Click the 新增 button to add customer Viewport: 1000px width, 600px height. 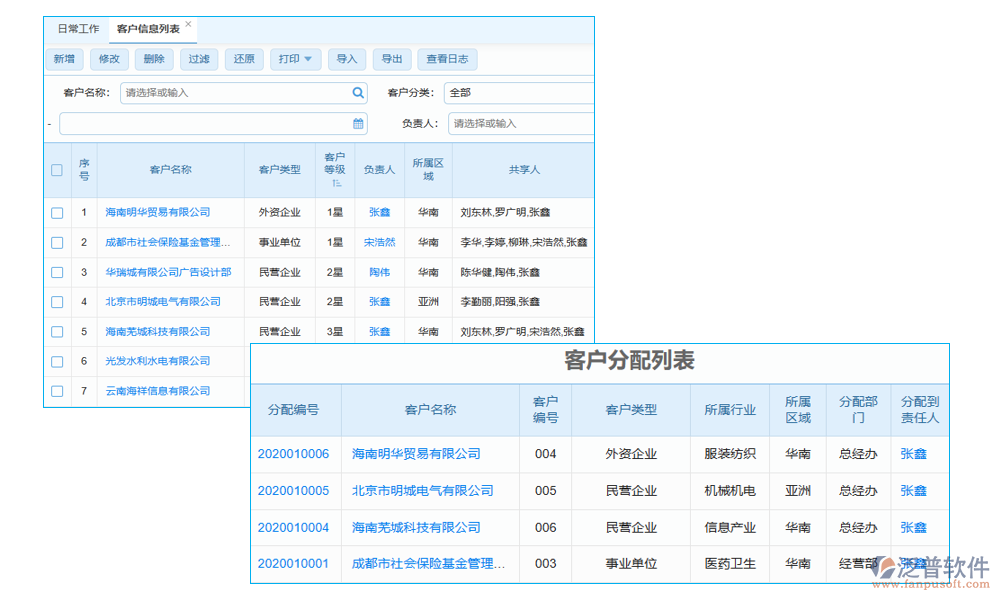(64, 59)
